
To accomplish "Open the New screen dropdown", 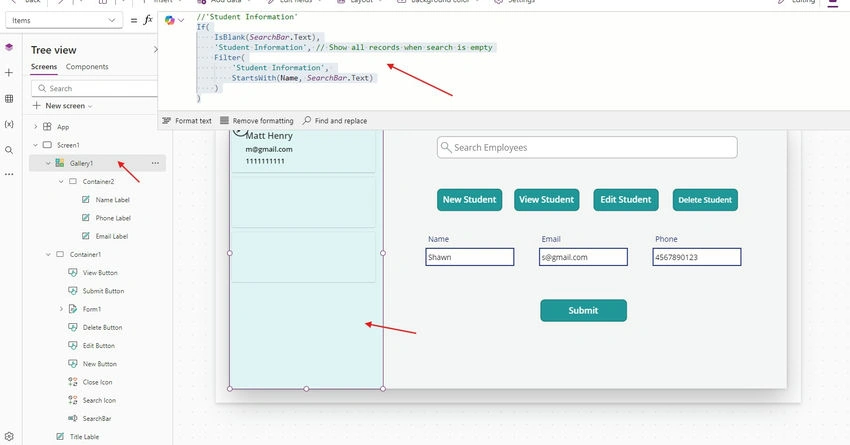I will click(x=62, y=106).
